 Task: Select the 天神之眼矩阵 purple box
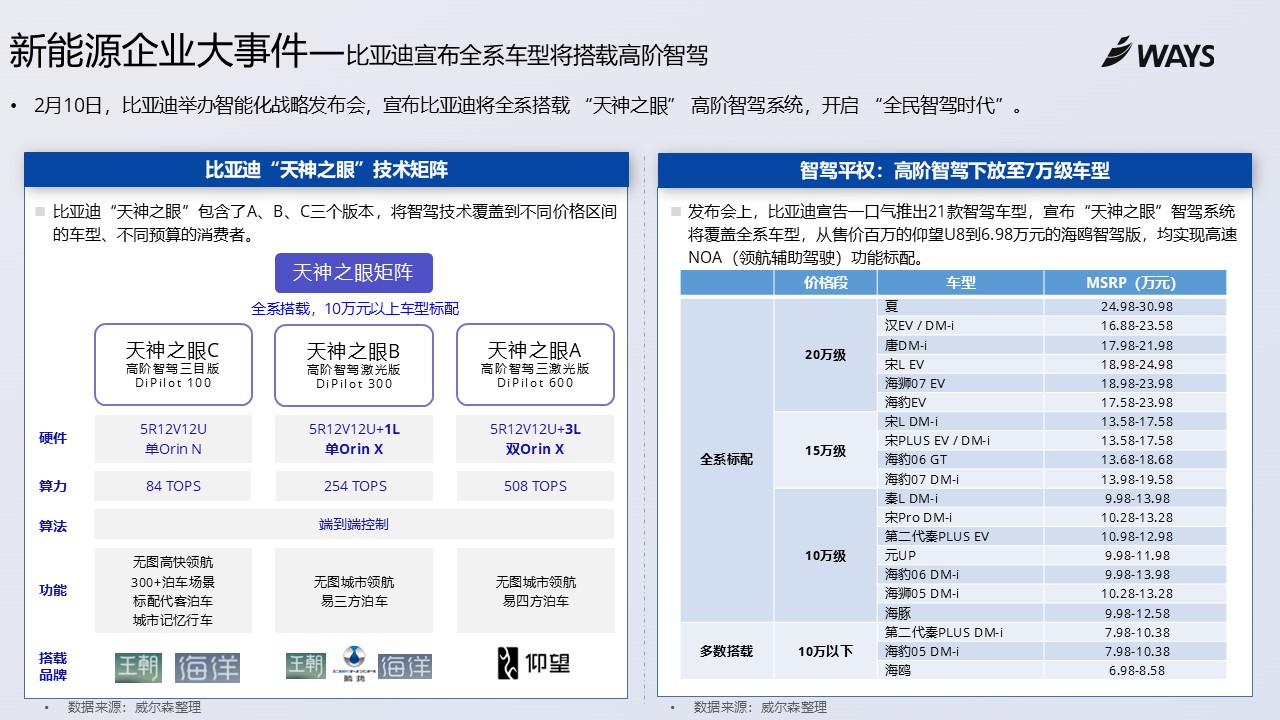point(354,273)
